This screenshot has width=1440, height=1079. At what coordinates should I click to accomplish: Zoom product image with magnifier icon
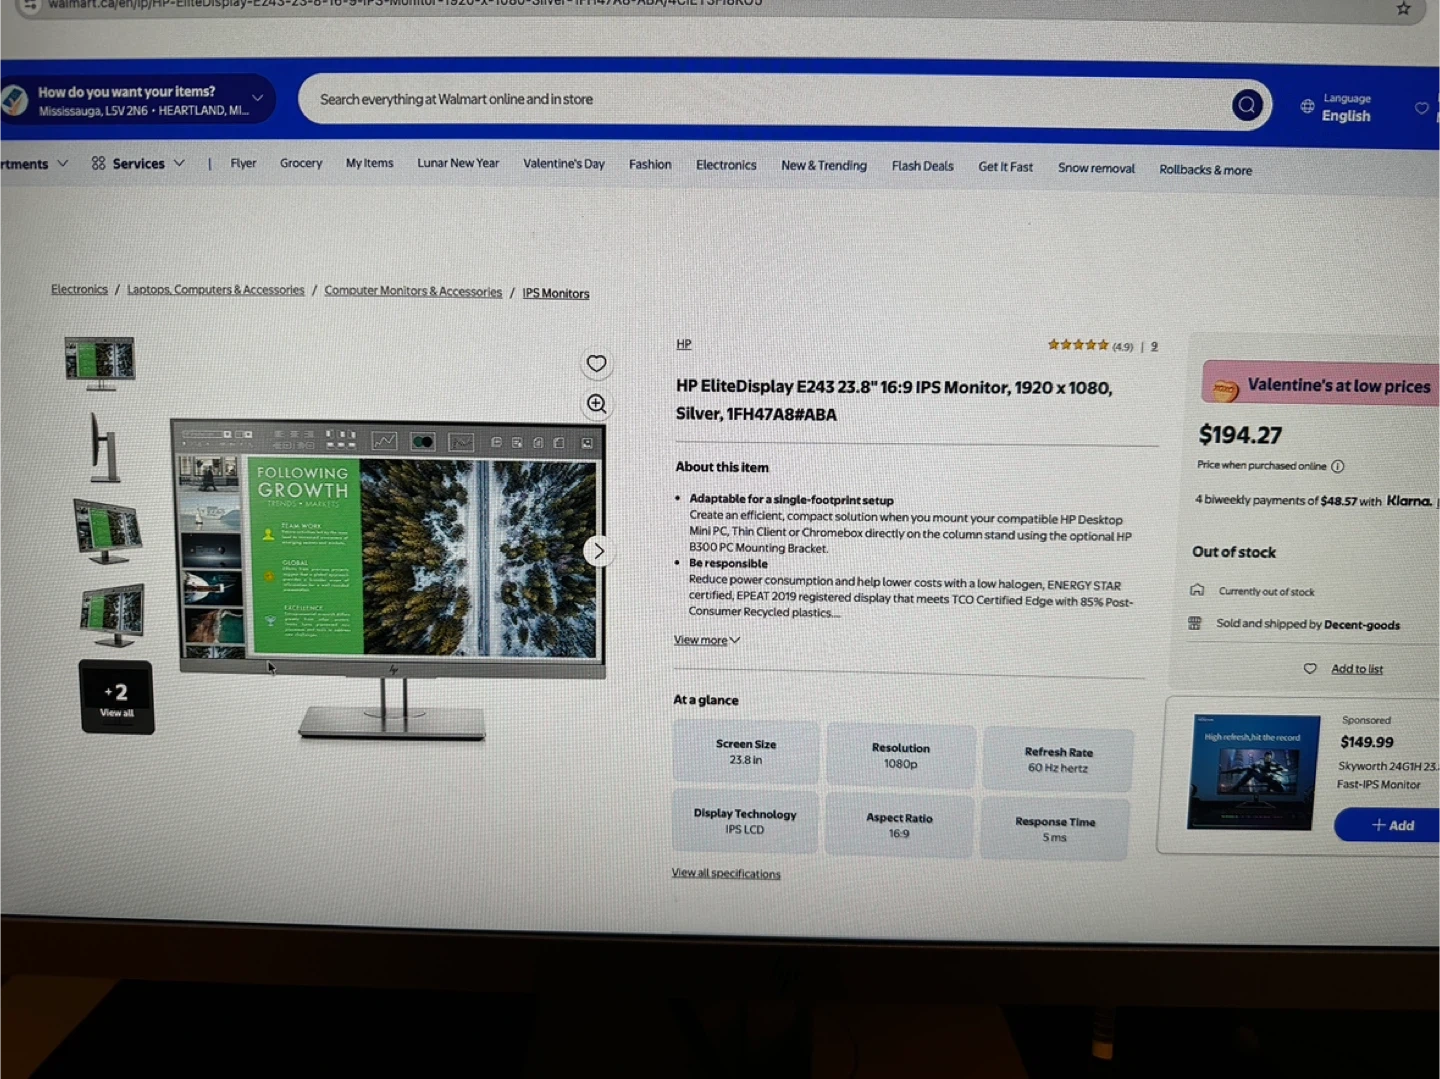click(597, 404)
